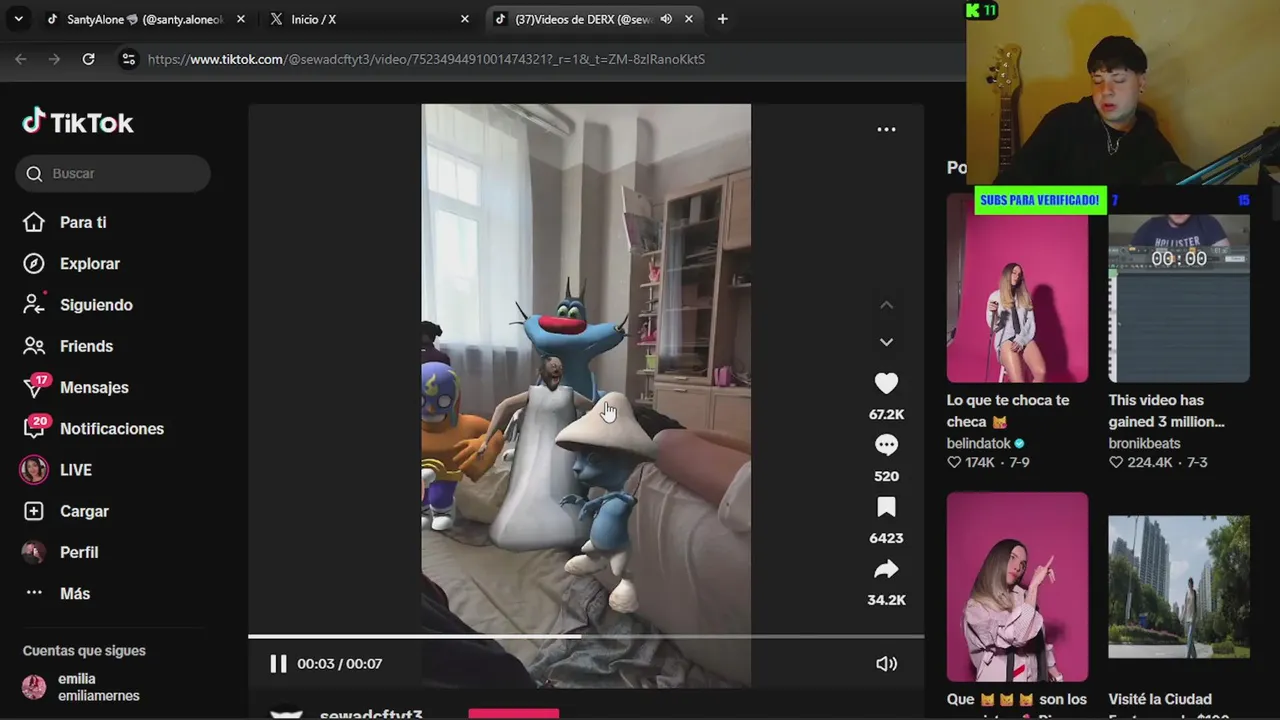
Task: Close the Inicio / X tab
Action: pos(464,19)
